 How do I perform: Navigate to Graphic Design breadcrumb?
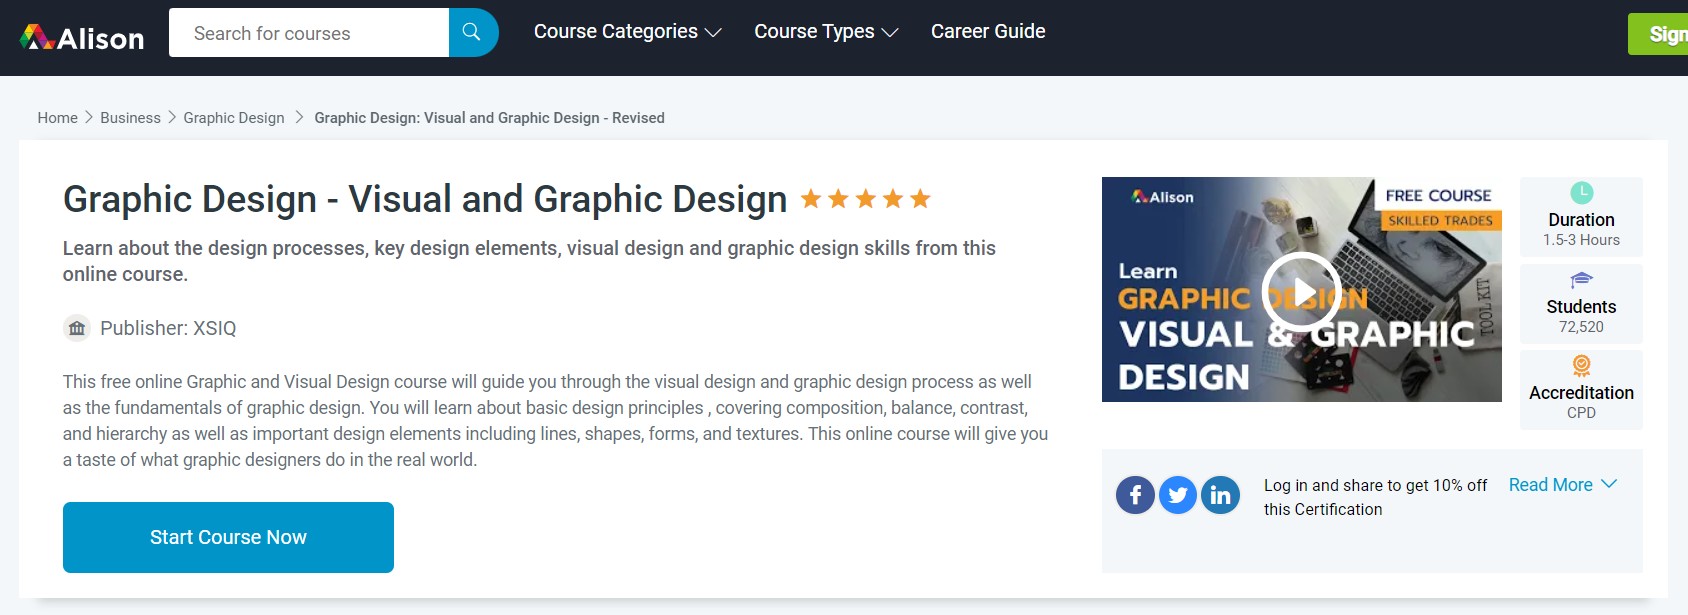234,118
